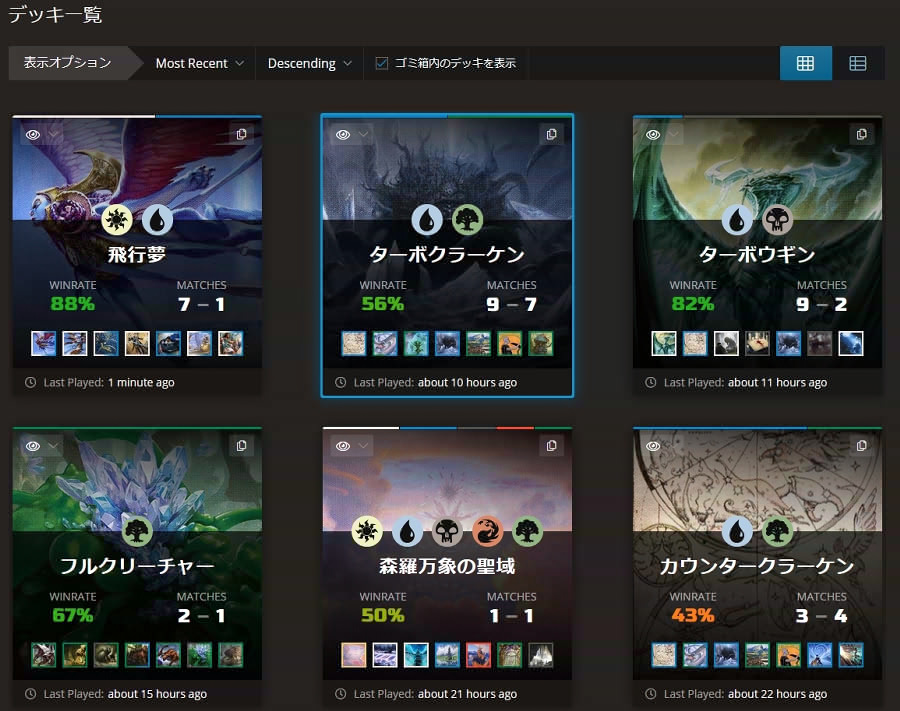900x711 pixels.
Task: Toggle visibility eye on フルクリーチャー deck
Action: click(33, 446)
